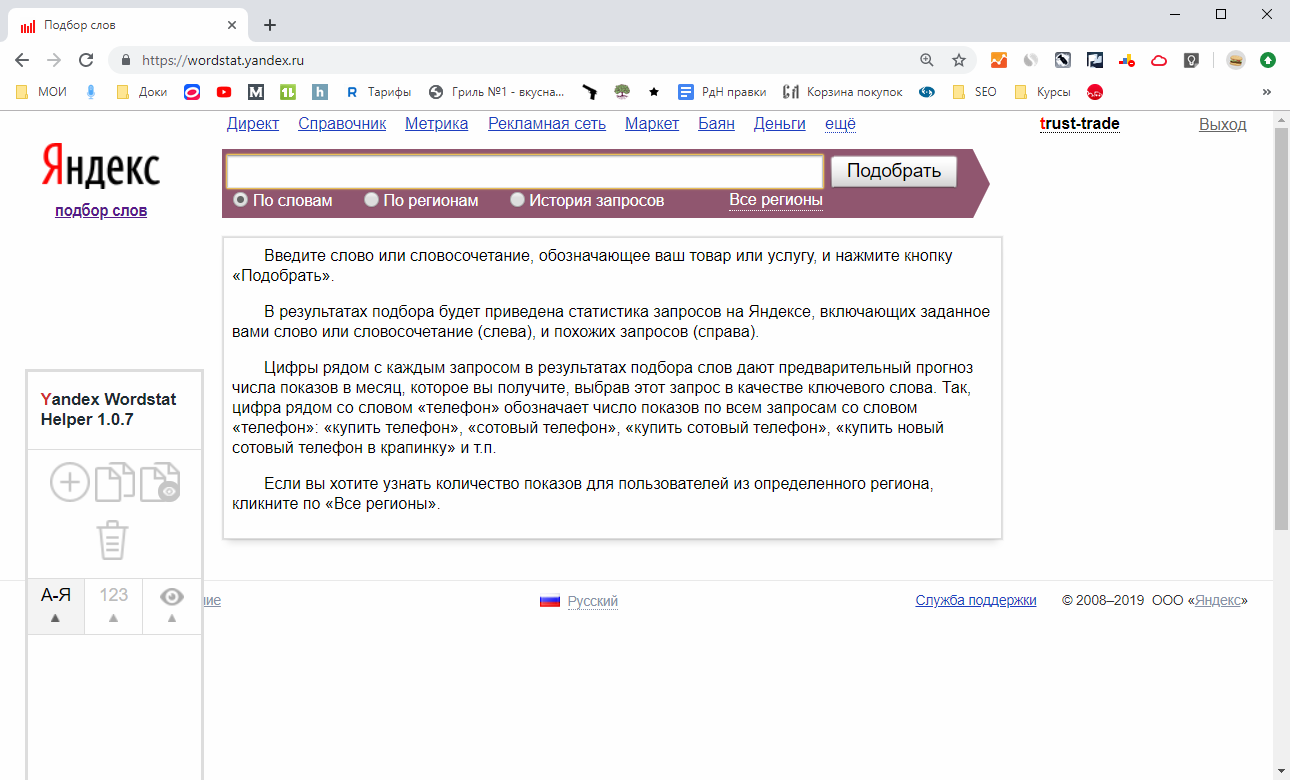Click the plus add icon in Wordstat Helper
Viewport: 1290px width, 780px height.
pos(69,483)
